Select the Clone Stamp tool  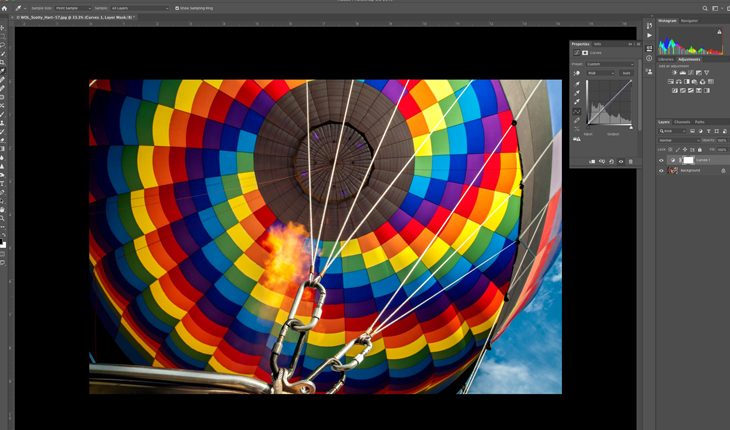[x=2, y=123]
